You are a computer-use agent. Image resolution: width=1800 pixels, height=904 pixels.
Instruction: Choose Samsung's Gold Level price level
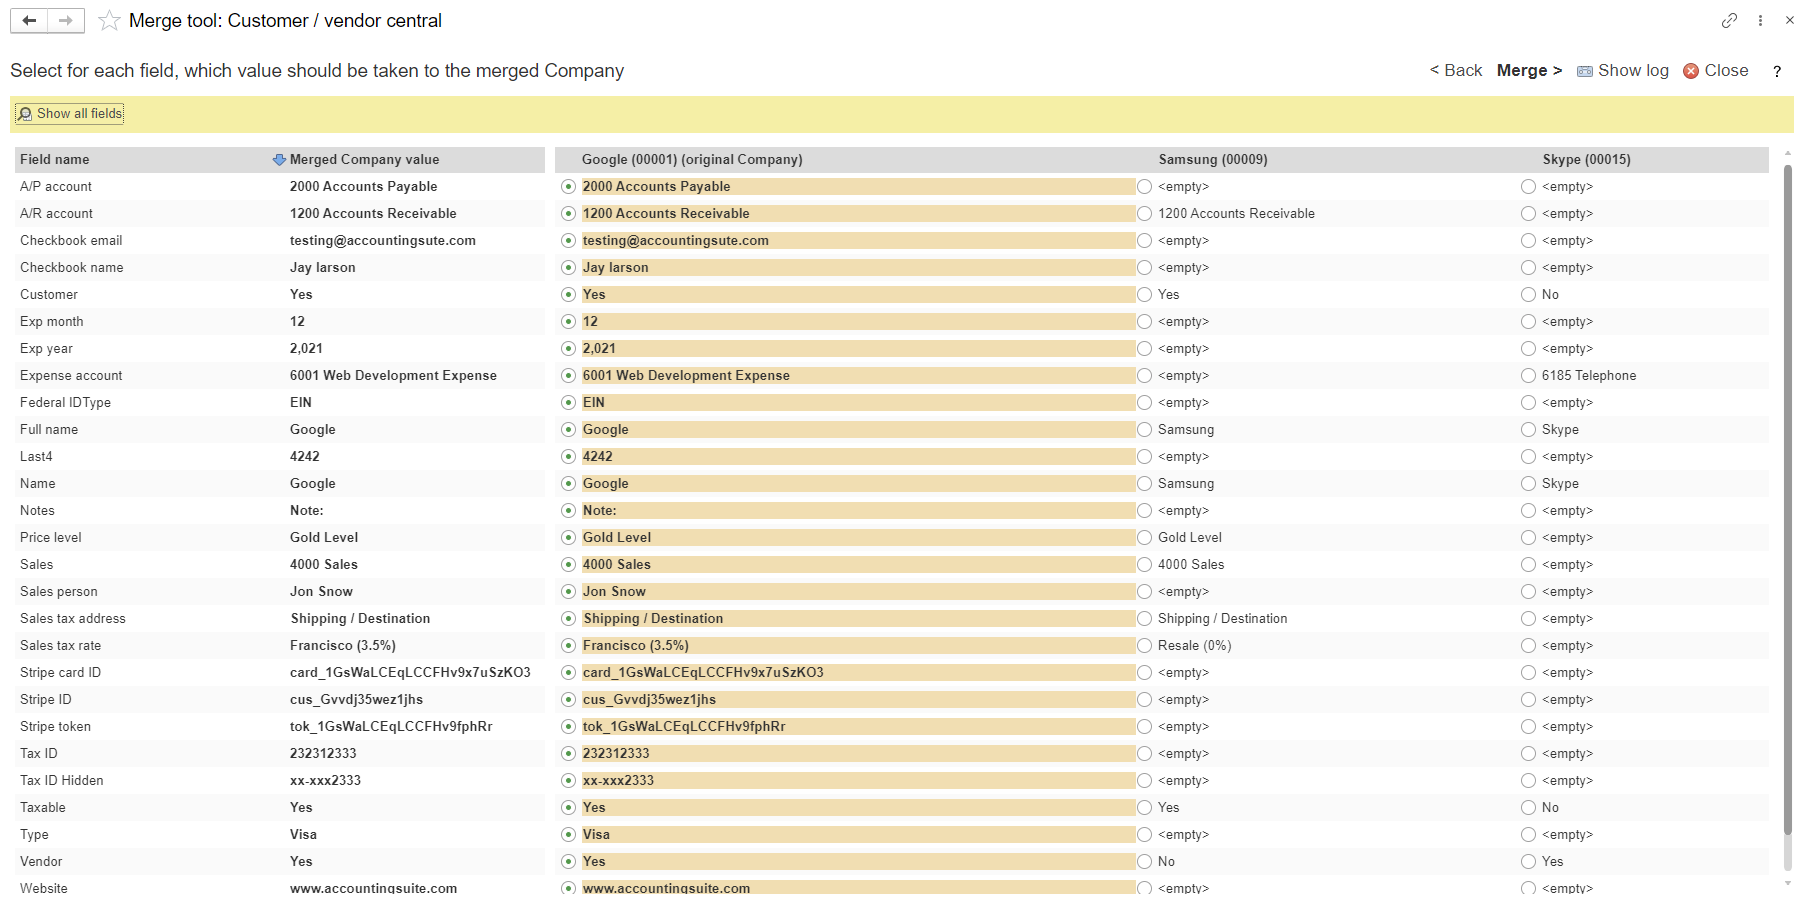tap(1145, 538)
